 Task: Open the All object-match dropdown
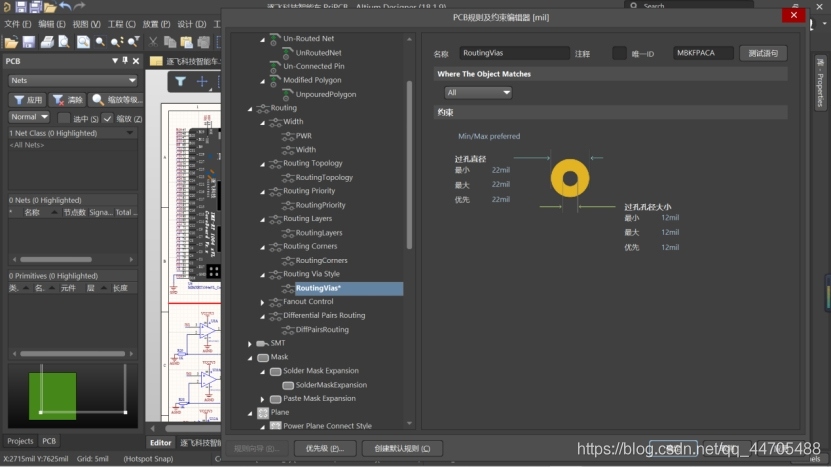(478, 92)
